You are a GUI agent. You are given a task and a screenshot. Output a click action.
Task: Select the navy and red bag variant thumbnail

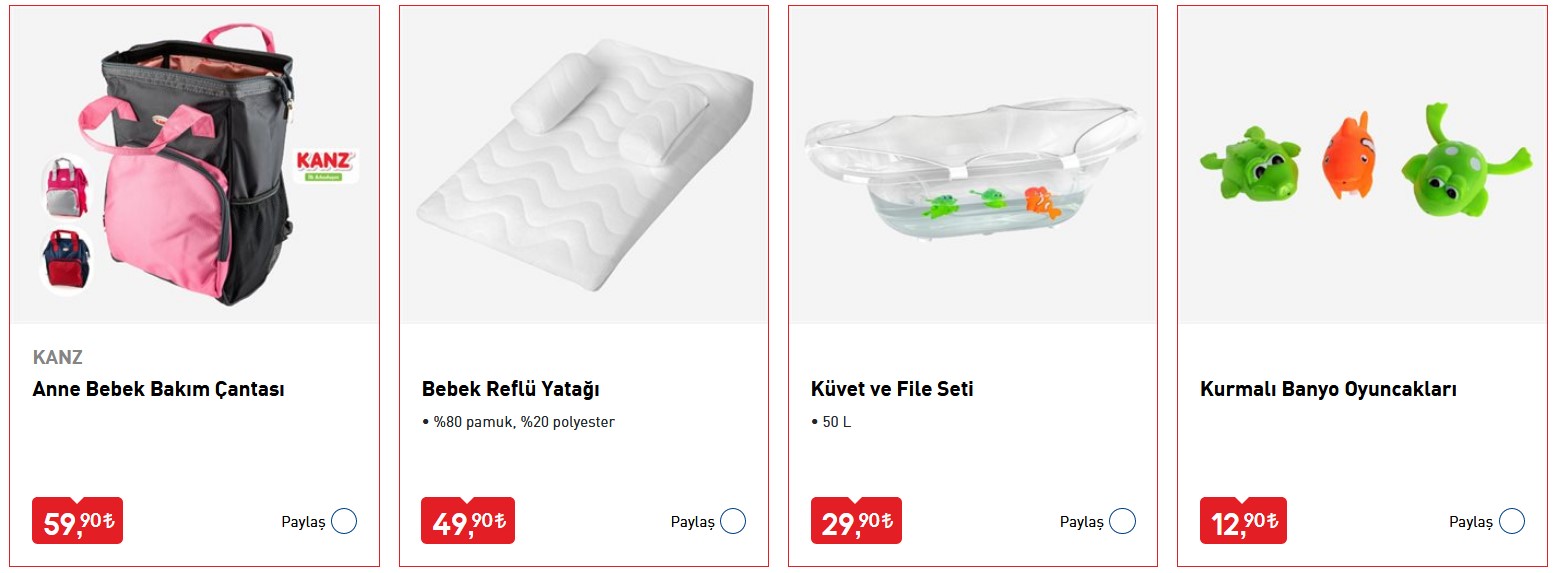(x=66, y=259)
